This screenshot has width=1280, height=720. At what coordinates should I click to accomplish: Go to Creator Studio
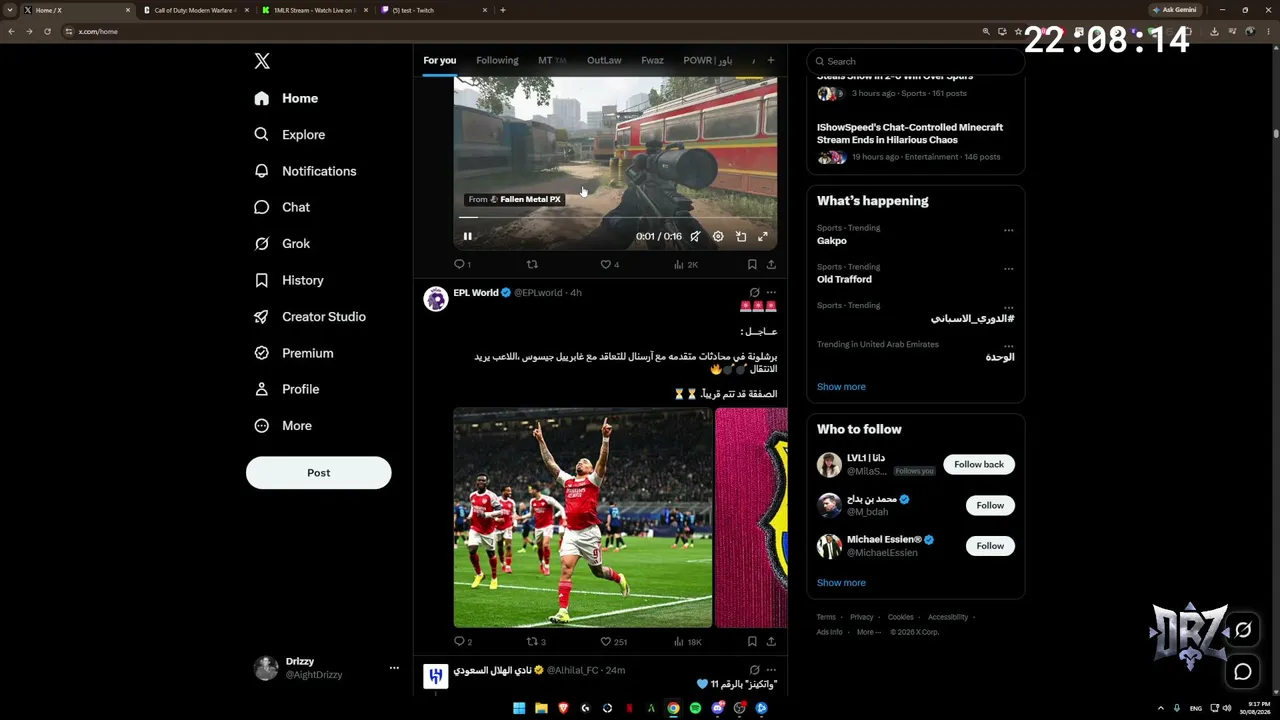tap(309, 317)
